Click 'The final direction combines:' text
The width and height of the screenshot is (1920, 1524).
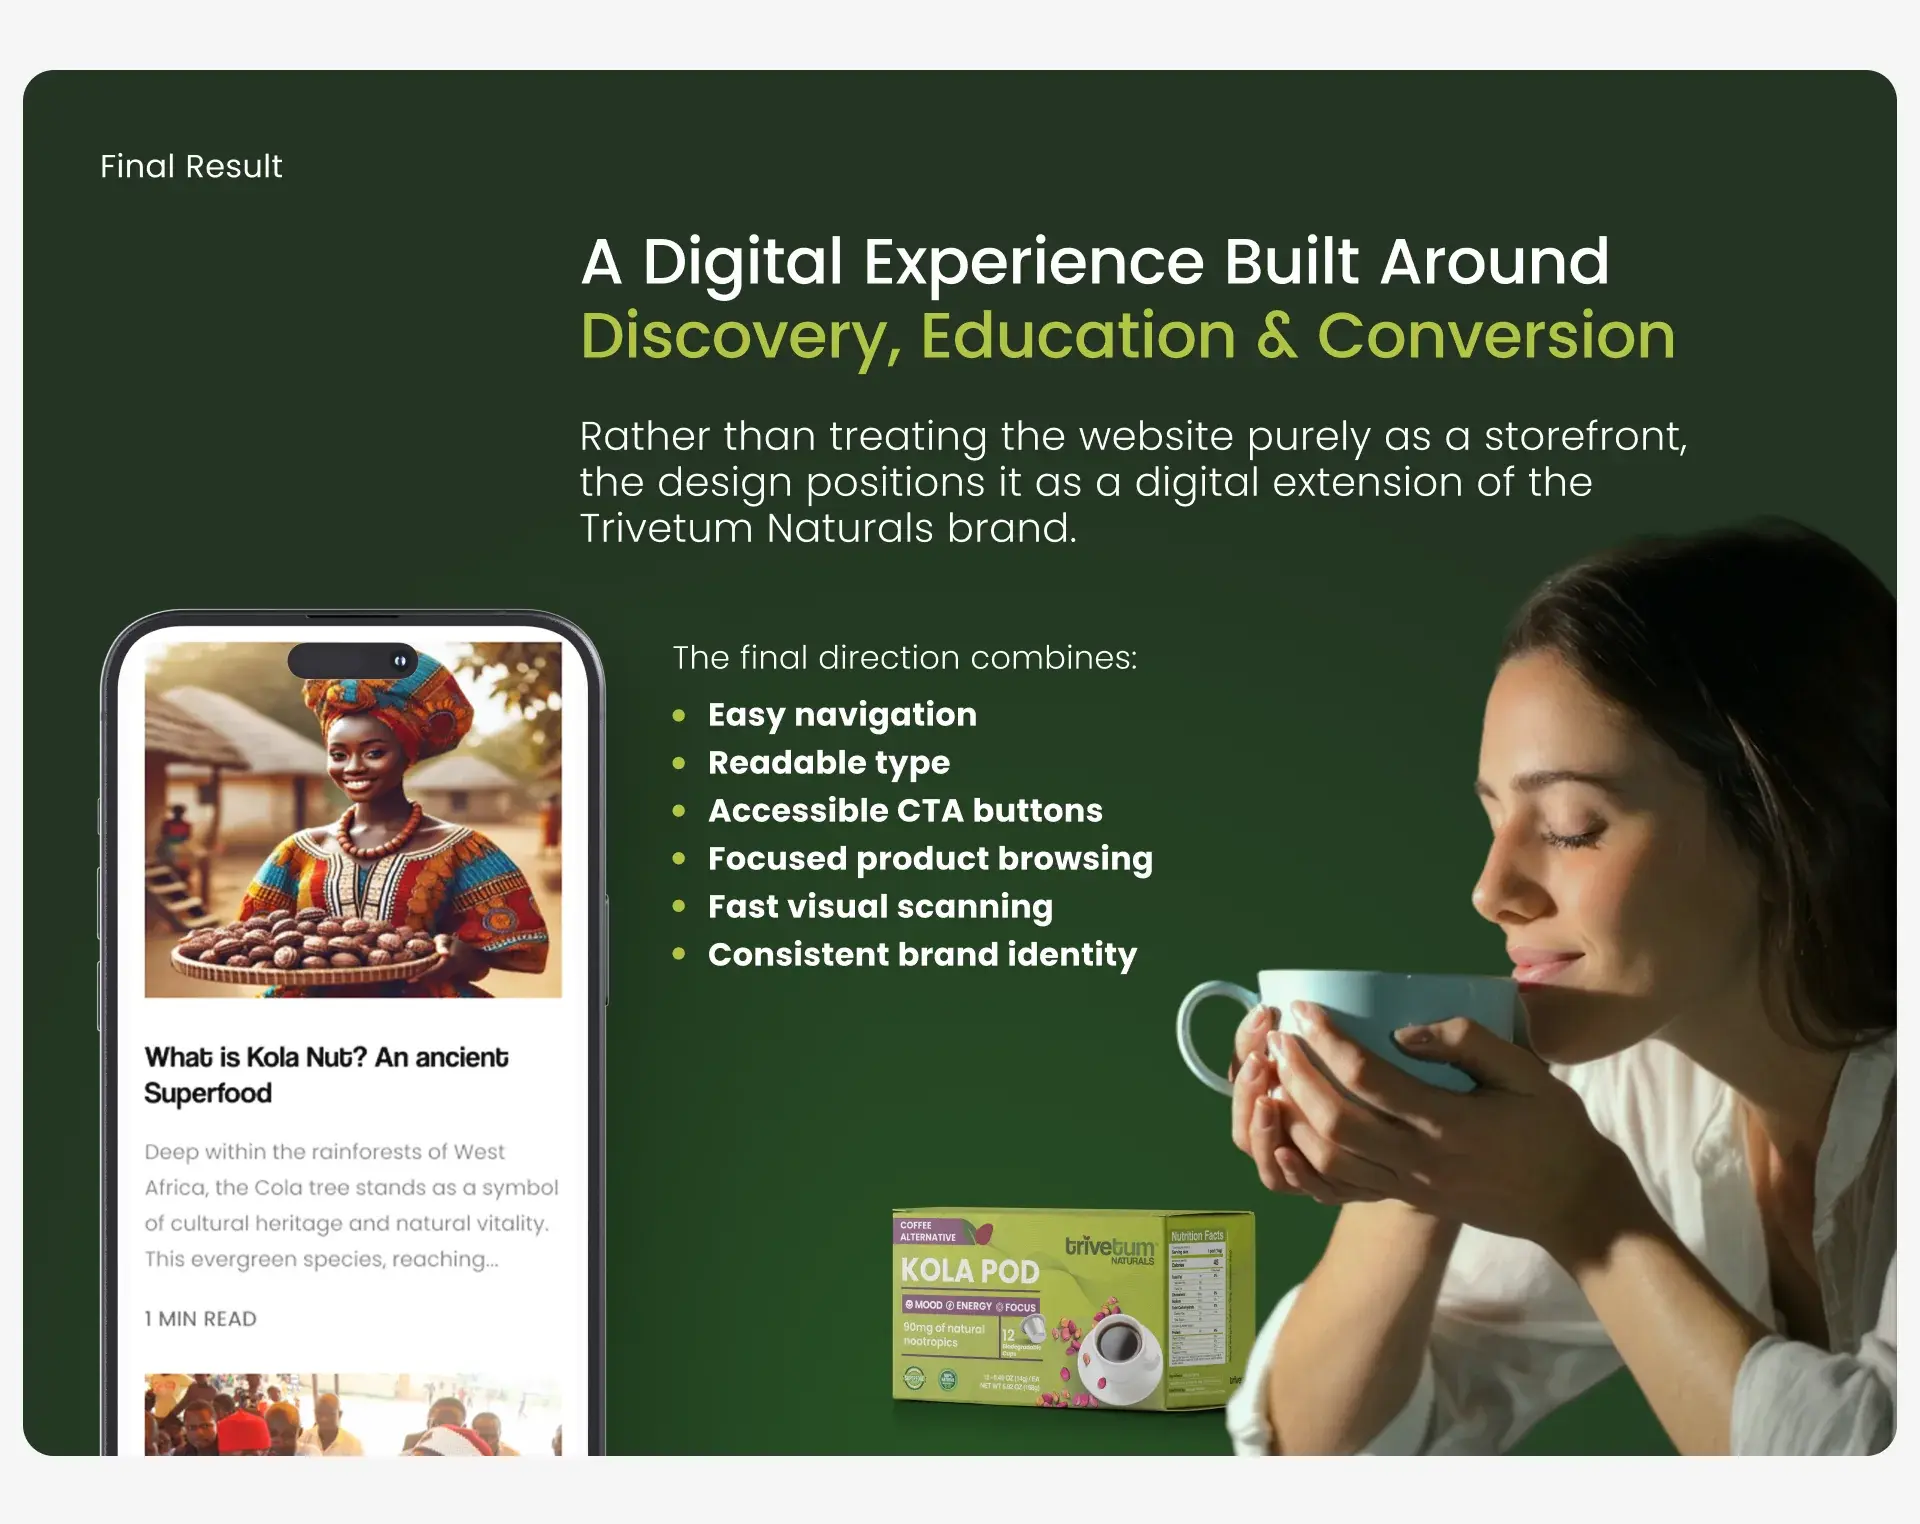pos(905,658)
